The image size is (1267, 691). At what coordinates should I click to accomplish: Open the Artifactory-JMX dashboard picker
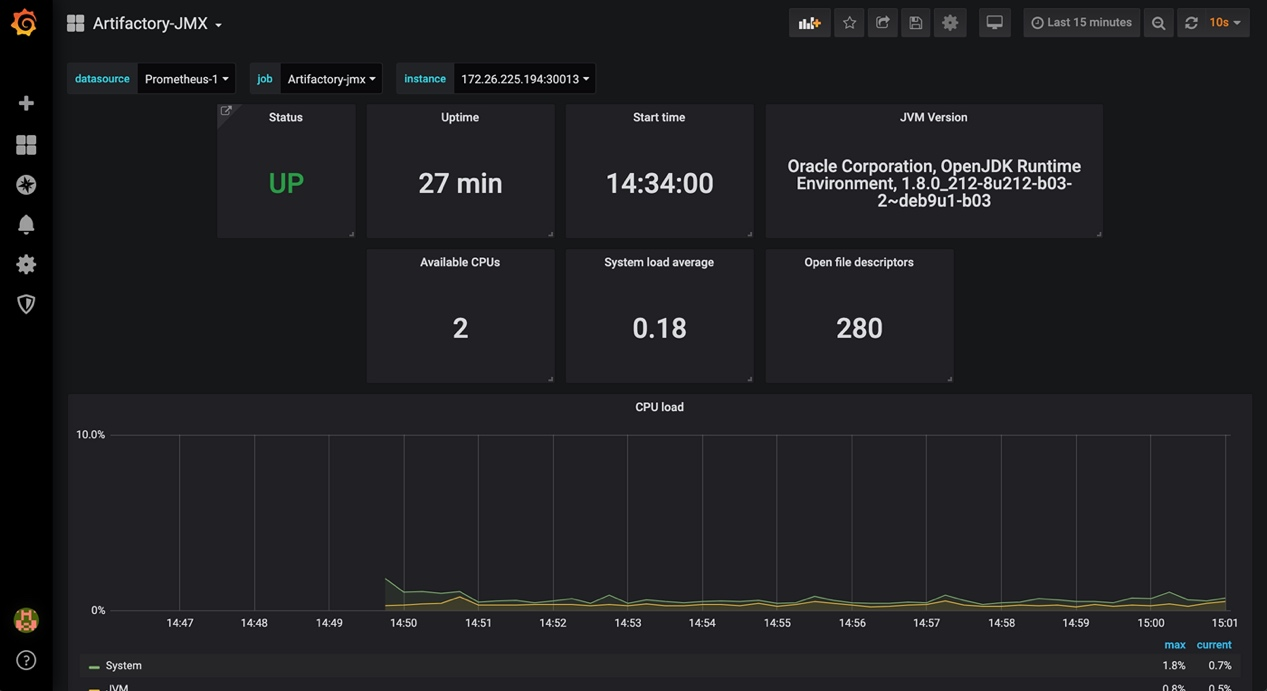click(157, 23)
